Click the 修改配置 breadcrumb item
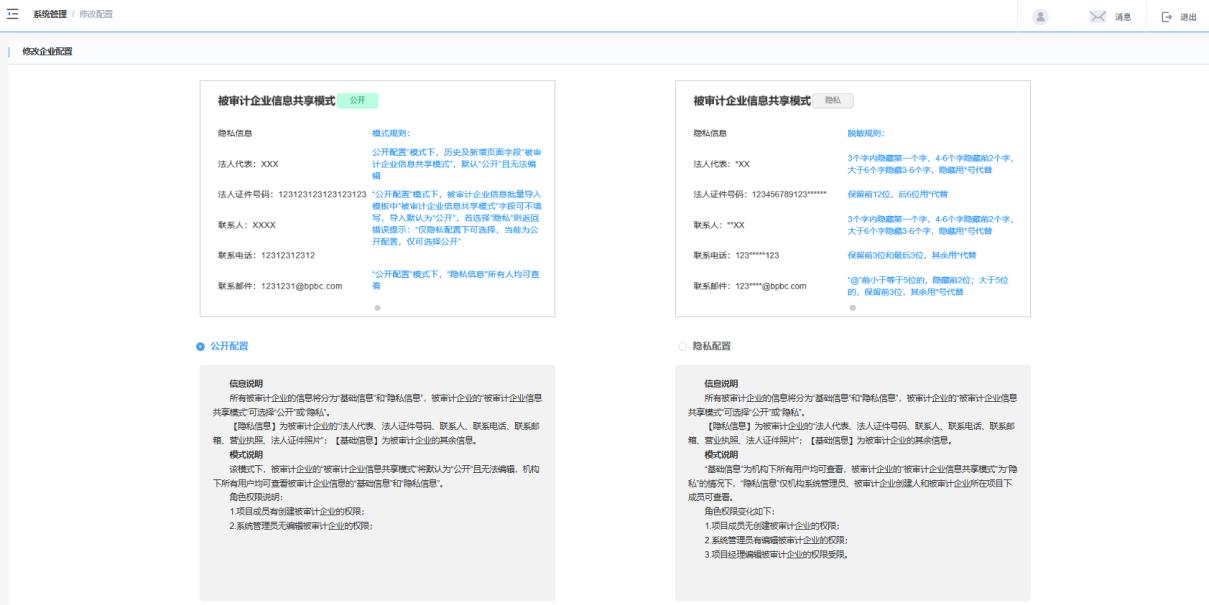Image resolution: width=1209 pixels, height=605 pixels. click(x=96, y=15)
